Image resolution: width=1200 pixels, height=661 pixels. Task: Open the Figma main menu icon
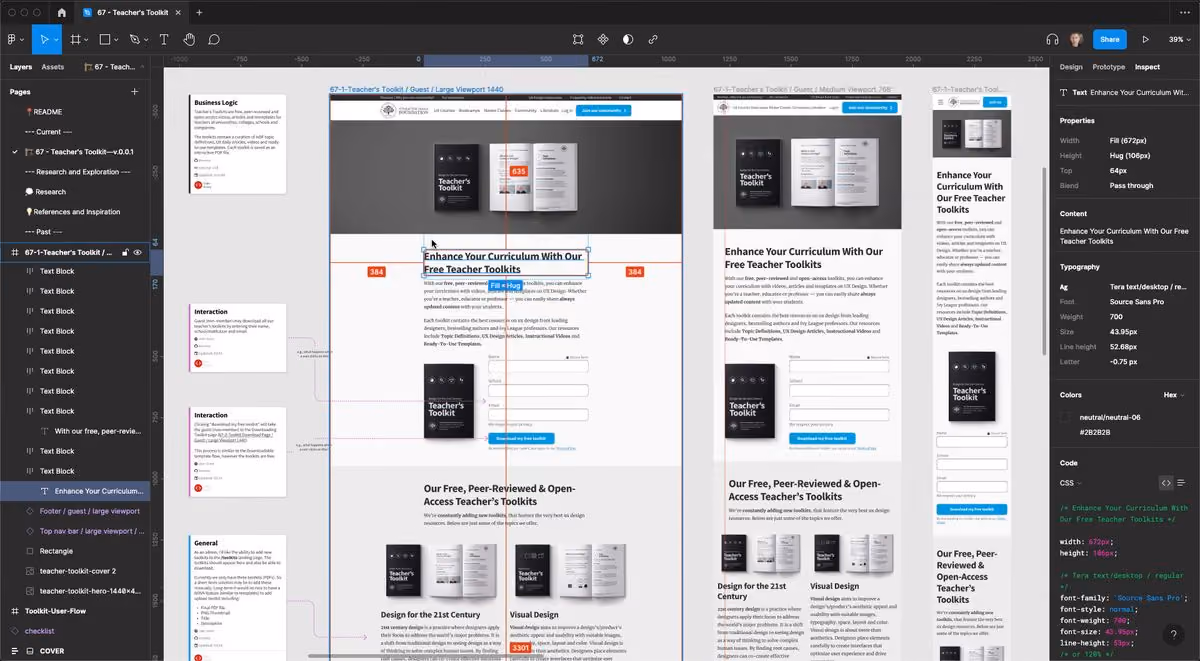tap(11, 39)
